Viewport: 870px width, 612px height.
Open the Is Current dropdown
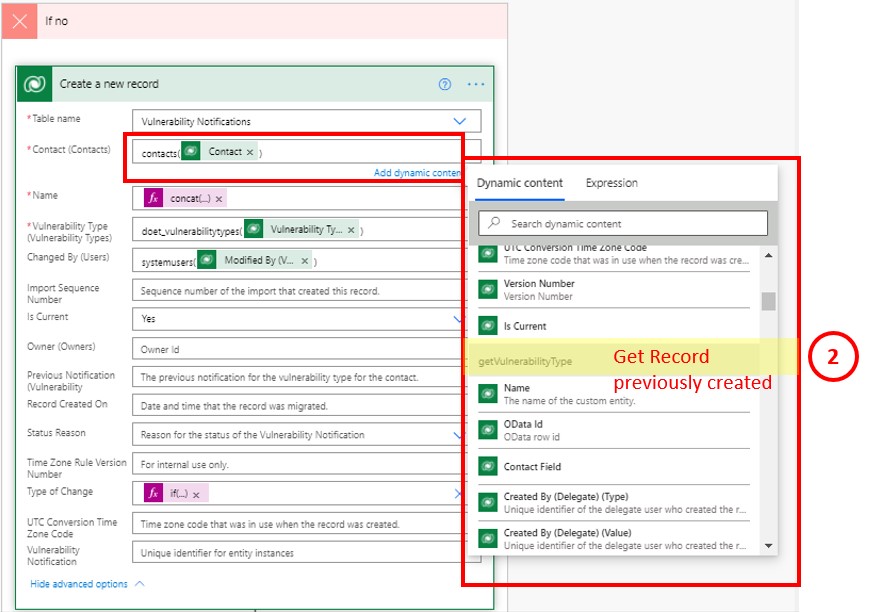(458, 319)
